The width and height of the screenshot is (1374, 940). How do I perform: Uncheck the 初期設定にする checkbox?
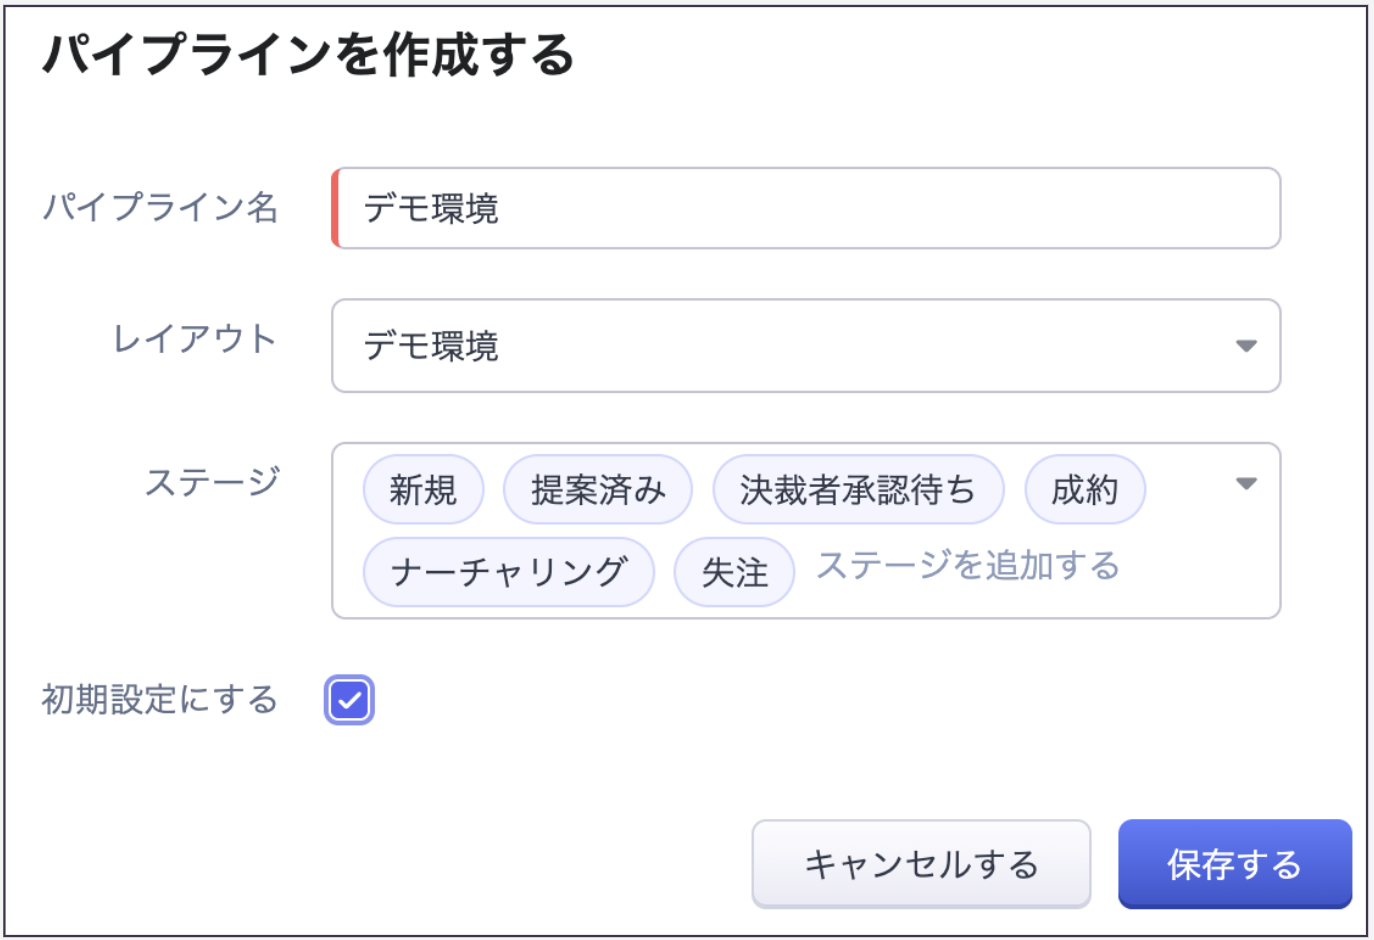tap(349, 700)
